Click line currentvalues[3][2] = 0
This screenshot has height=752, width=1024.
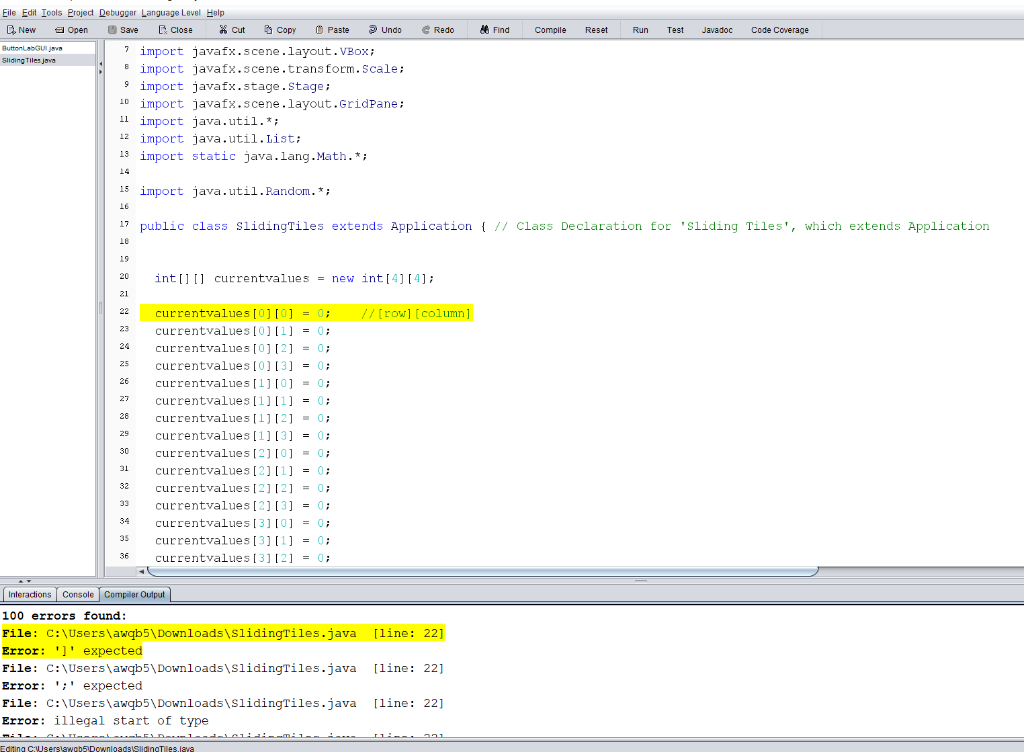click(242, 558)
